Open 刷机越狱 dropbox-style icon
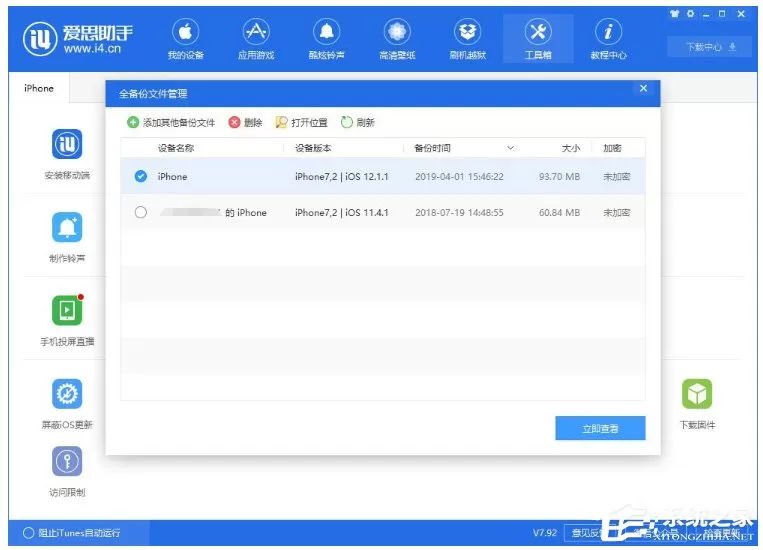 [468, 33]
